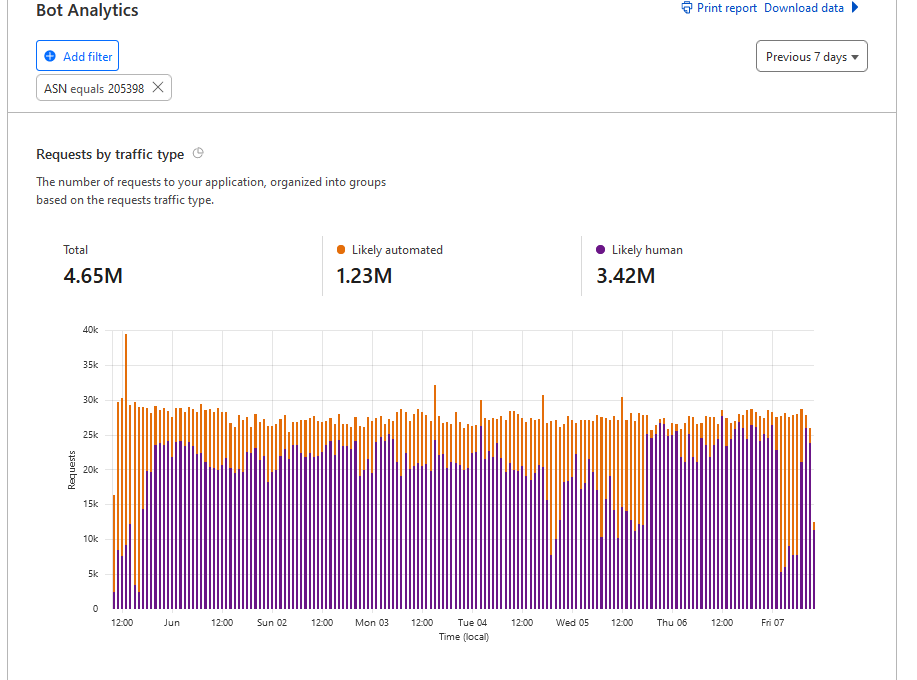Click the purple Likely human legend dot
Screen dimensions: 917x680
(x=600, y=250)
